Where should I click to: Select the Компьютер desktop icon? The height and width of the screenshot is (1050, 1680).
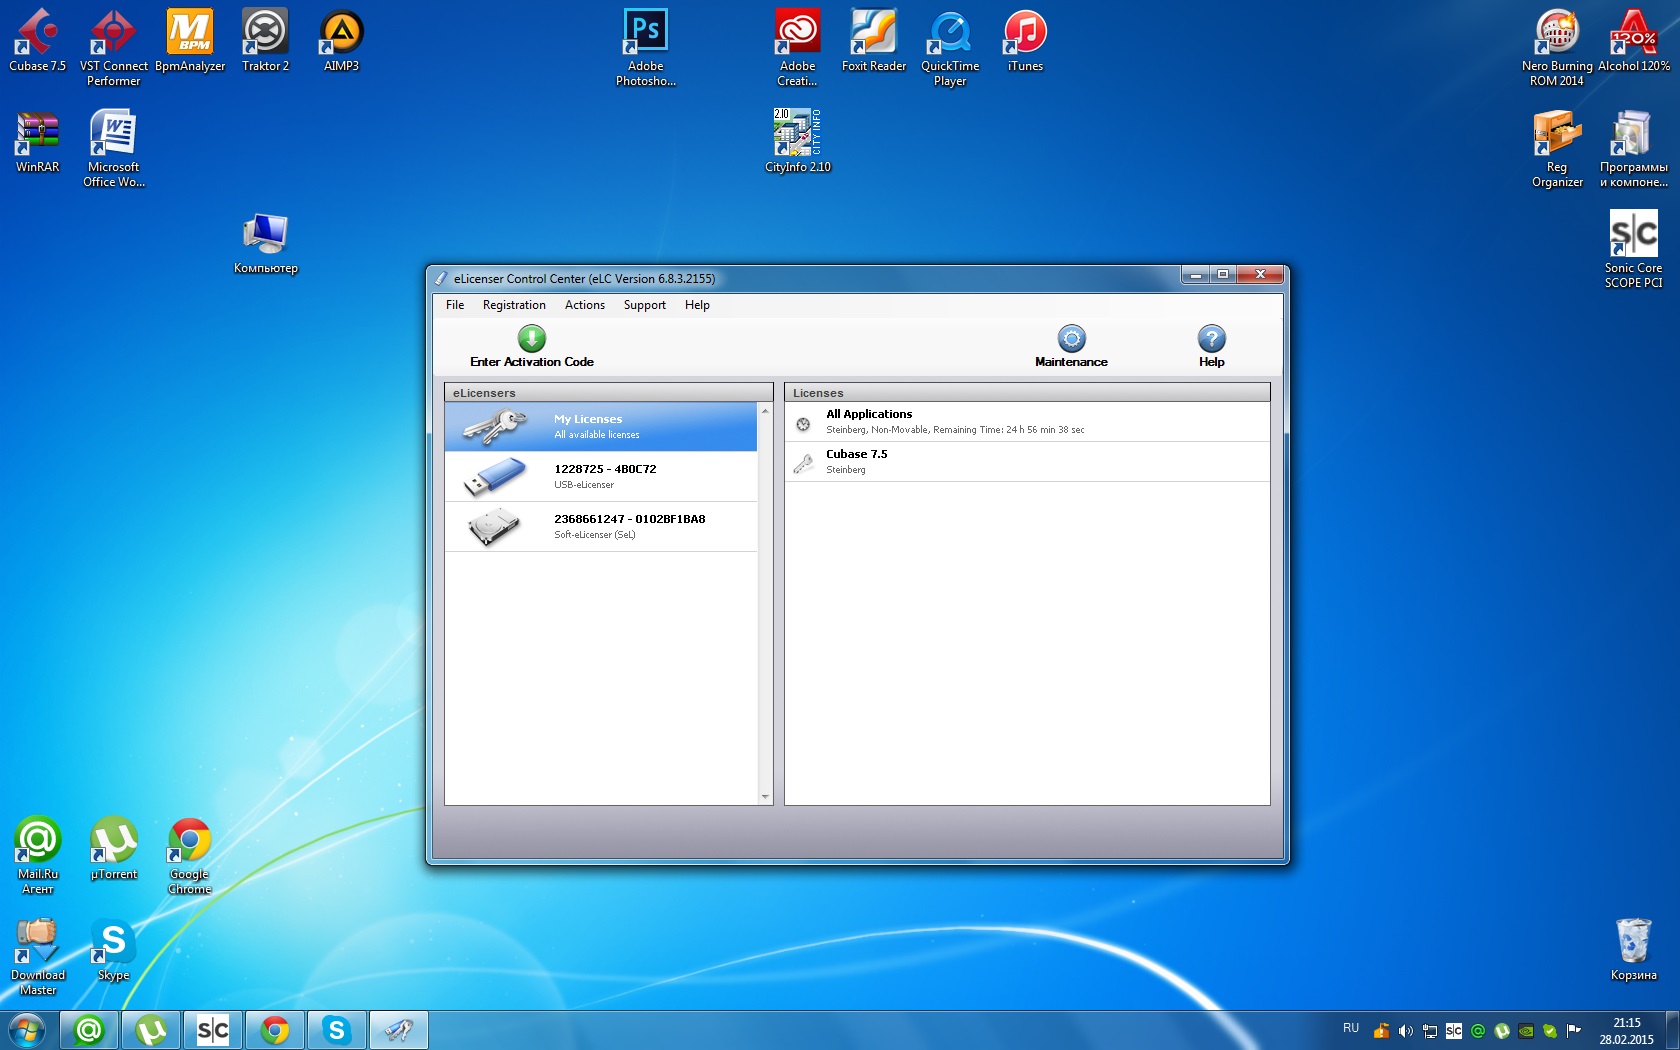[266, 243]
